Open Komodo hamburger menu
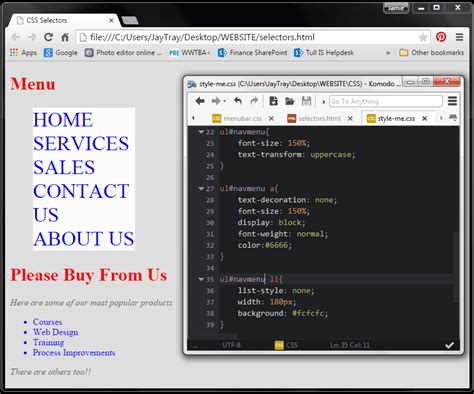Image resolution: width=474 pixels, height=394 pixels. [452, 101]
